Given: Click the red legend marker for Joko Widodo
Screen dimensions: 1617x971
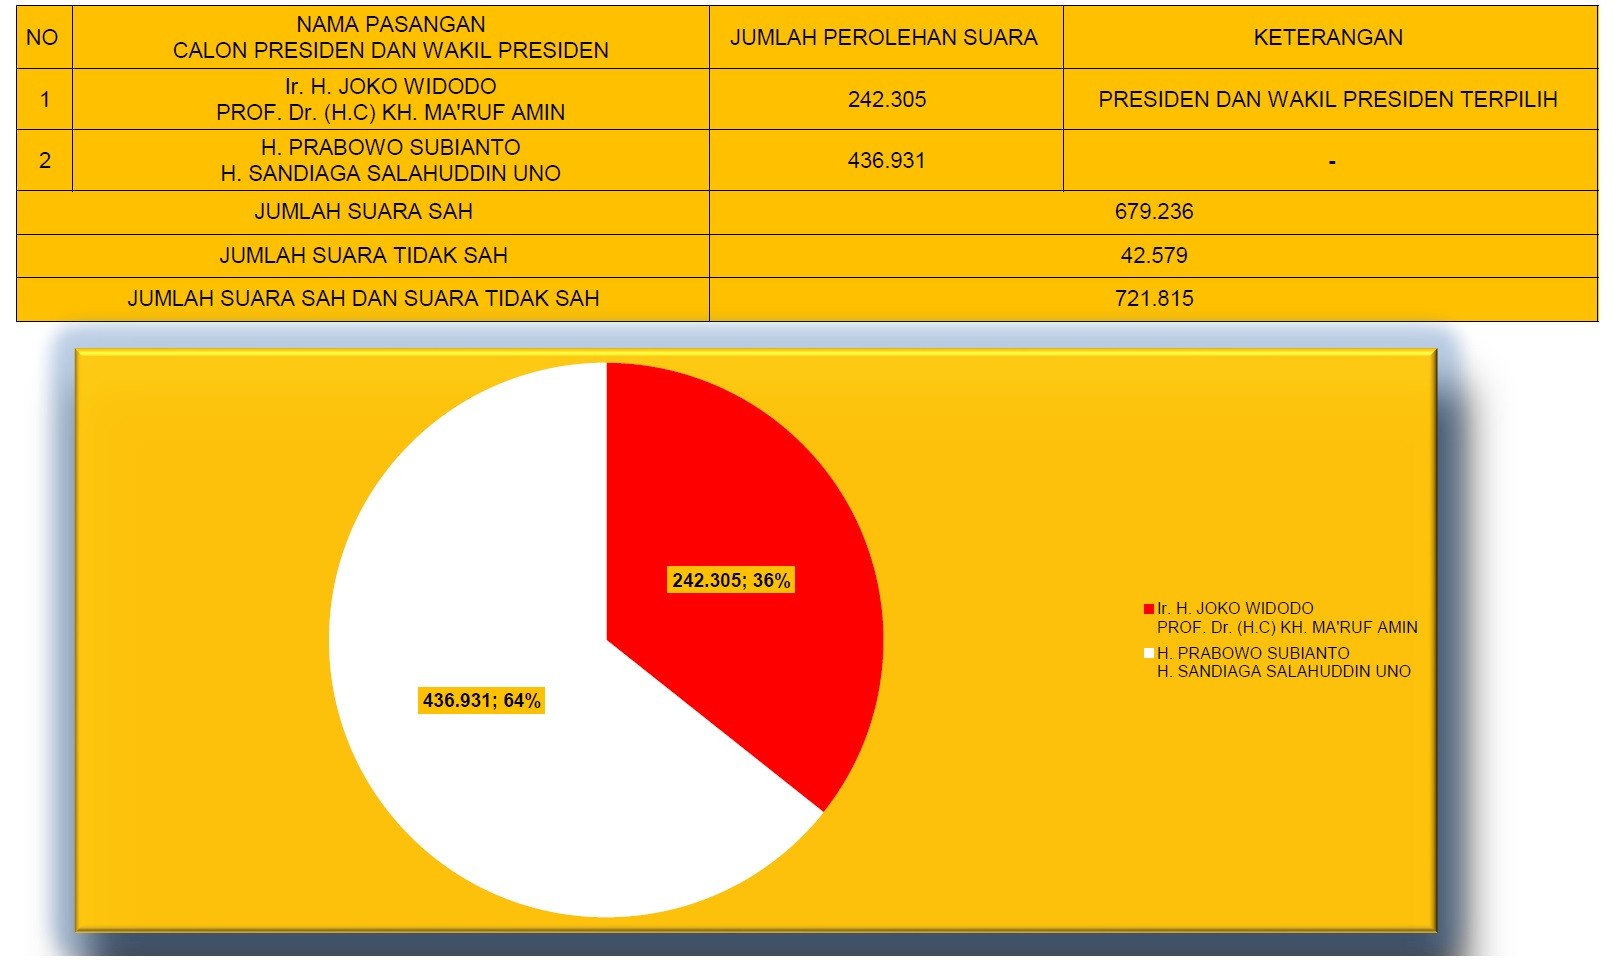Looking at the screenshot, I should 1149,609.
